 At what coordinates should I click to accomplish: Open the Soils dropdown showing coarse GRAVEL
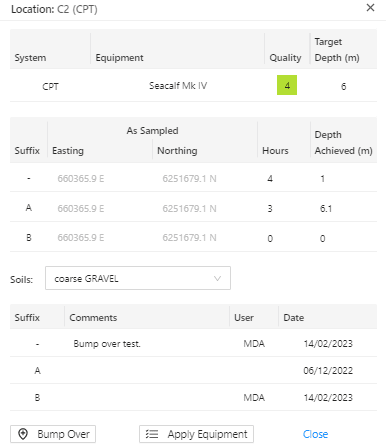point(138,278)
